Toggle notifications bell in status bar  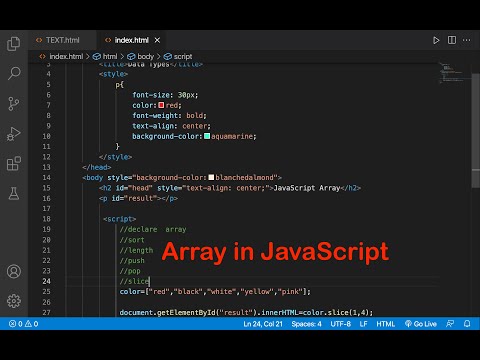pos(467,324)
